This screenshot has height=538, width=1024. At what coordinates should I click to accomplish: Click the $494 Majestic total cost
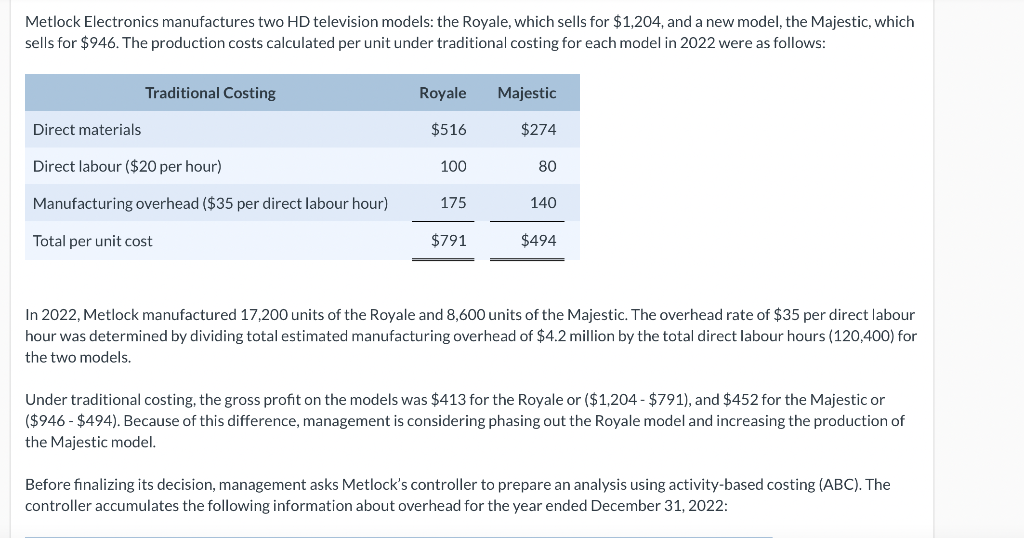pos(539,241)
